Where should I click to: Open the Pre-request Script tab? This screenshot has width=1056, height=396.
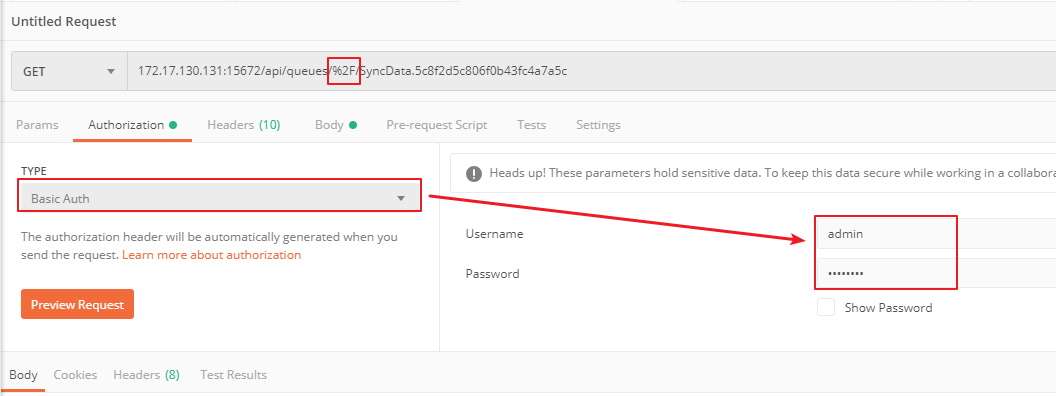pyautogui.click(x=436, y=125)
